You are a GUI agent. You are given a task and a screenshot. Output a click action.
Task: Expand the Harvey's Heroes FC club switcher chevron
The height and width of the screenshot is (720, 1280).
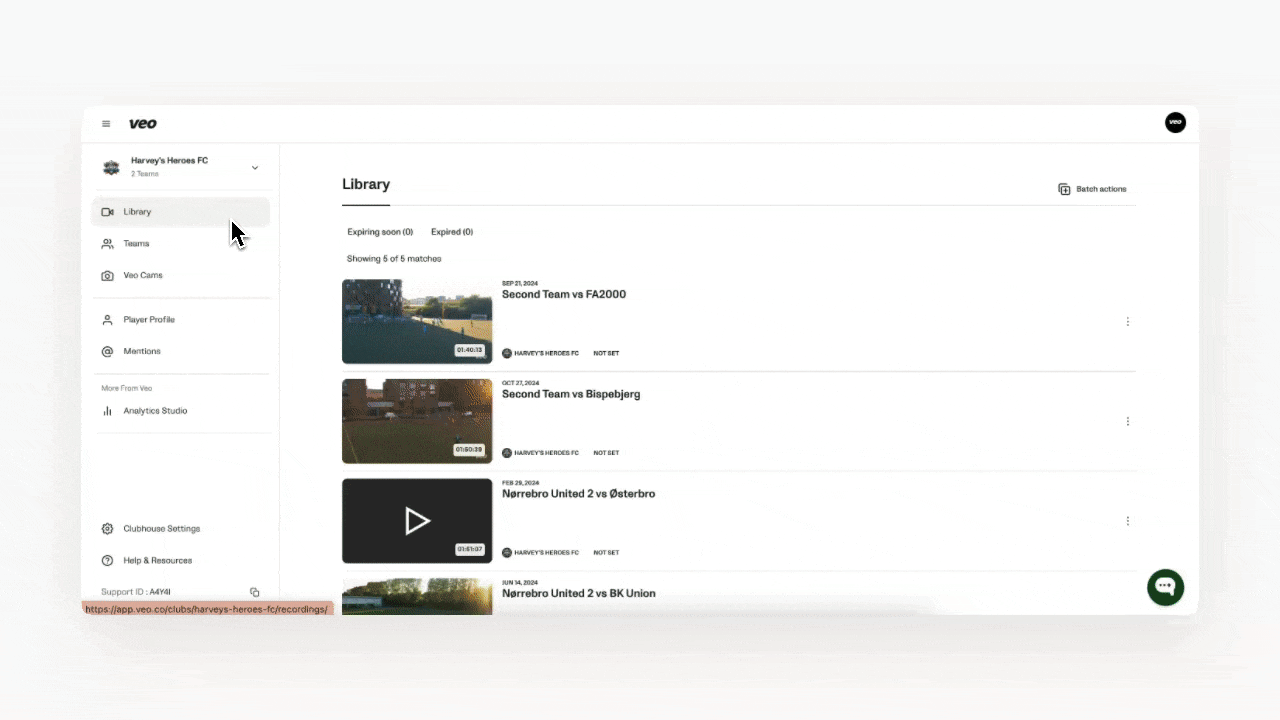tap(255, 167)
